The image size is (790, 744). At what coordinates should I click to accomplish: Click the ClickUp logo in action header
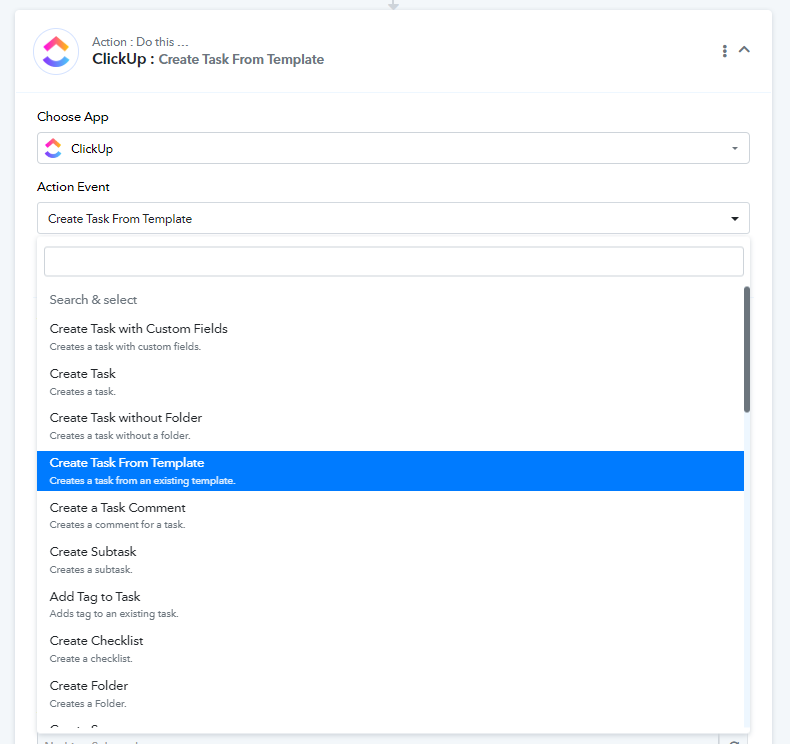pos(56,51)
